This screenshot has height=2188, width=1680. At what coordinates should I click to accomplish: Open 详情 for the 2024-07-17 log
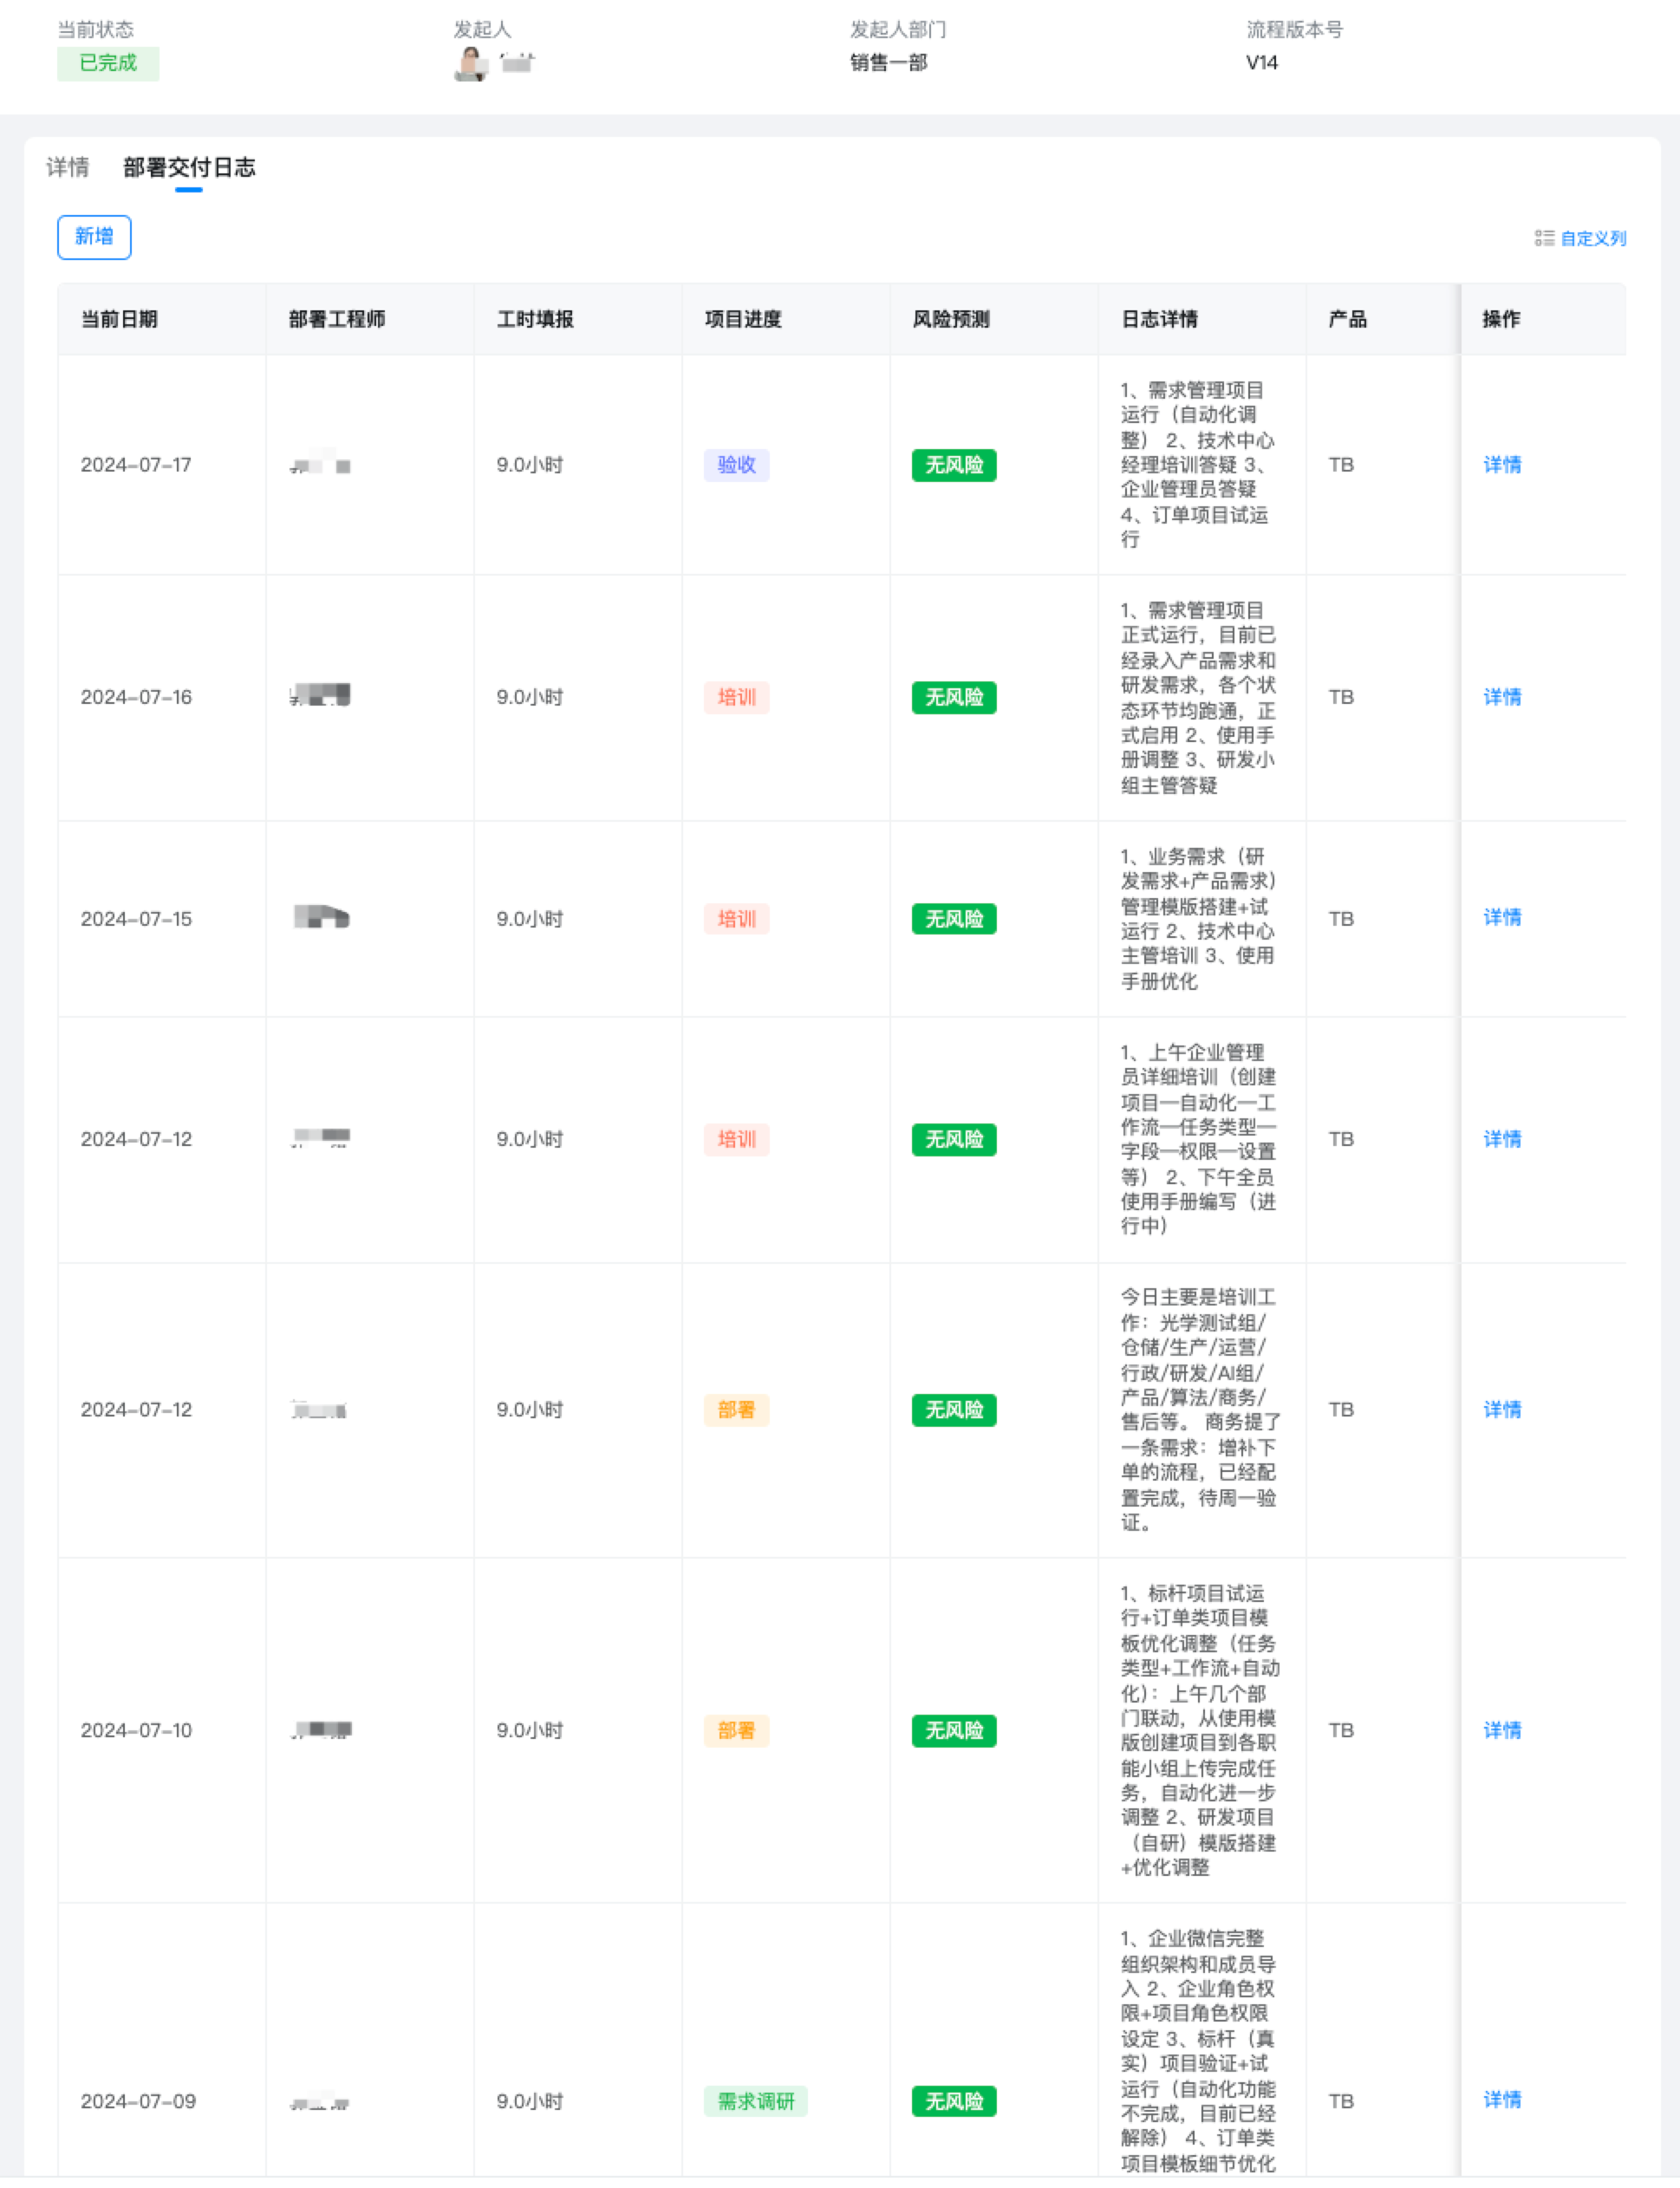click(1501, 465)
